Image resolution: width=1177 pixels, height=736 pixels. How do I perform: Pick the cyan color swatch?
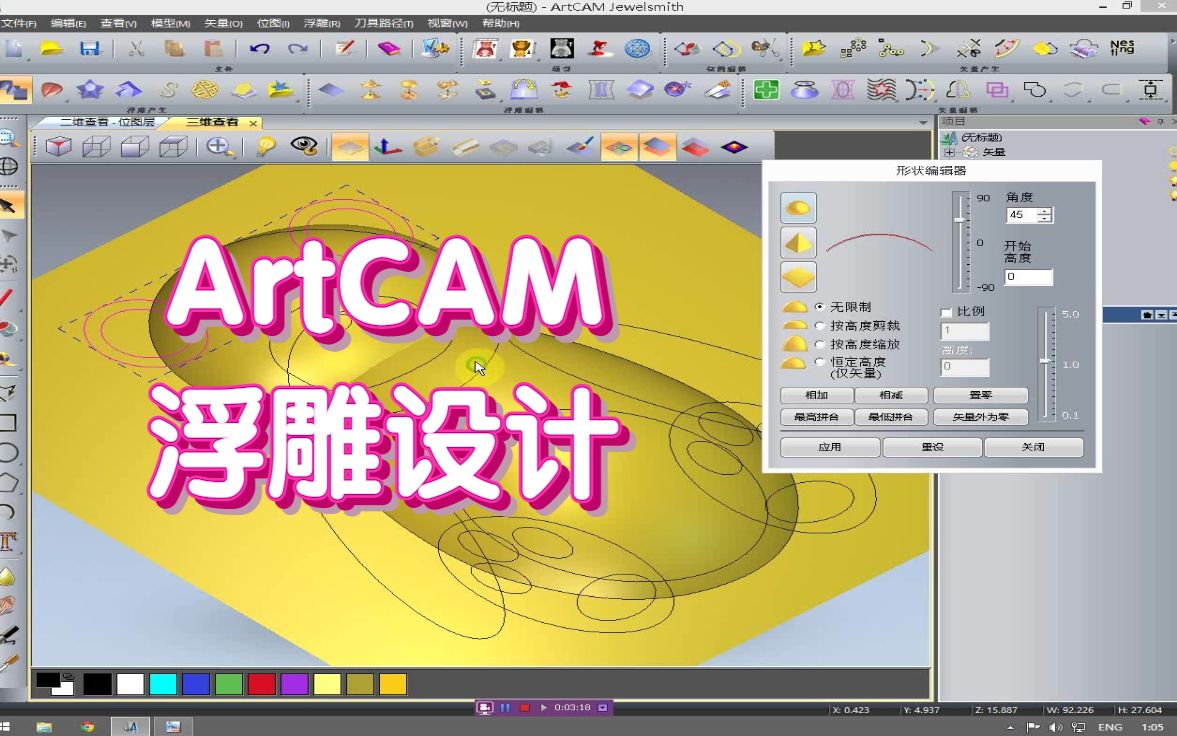[163, 684]
